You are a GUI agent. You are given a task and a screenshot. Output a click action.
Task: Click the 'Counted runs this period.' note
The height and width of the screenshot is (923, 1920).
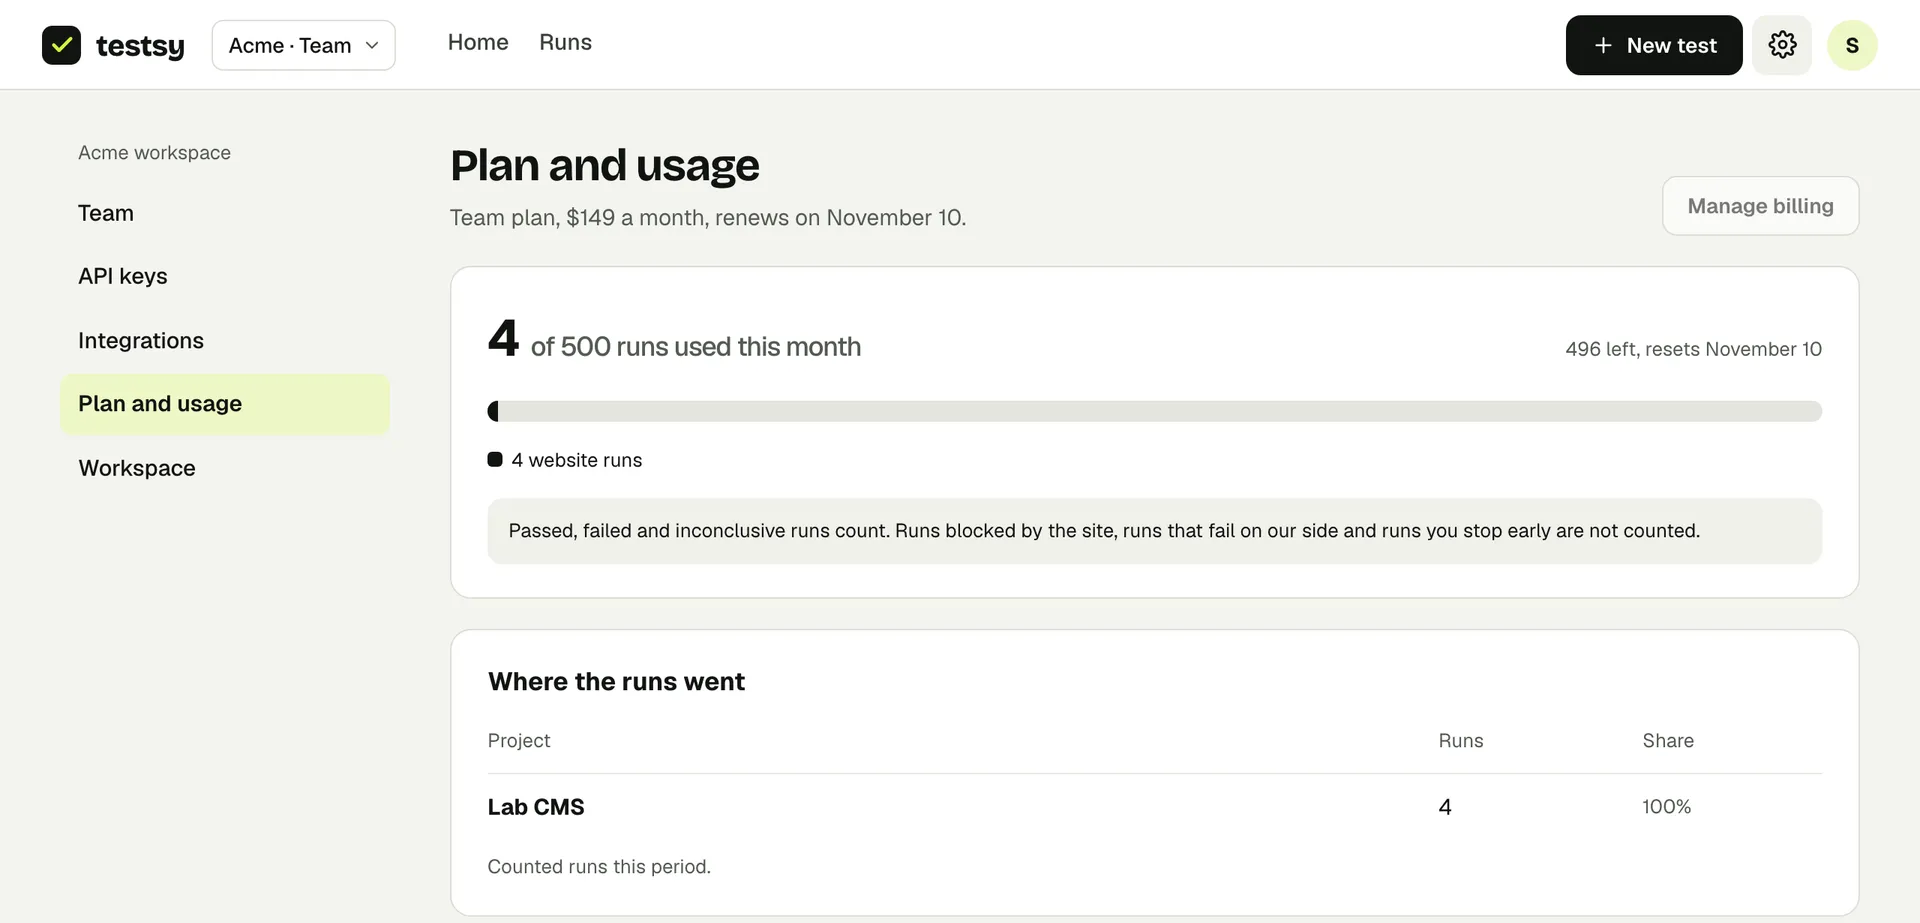click(x=599, y=867)
